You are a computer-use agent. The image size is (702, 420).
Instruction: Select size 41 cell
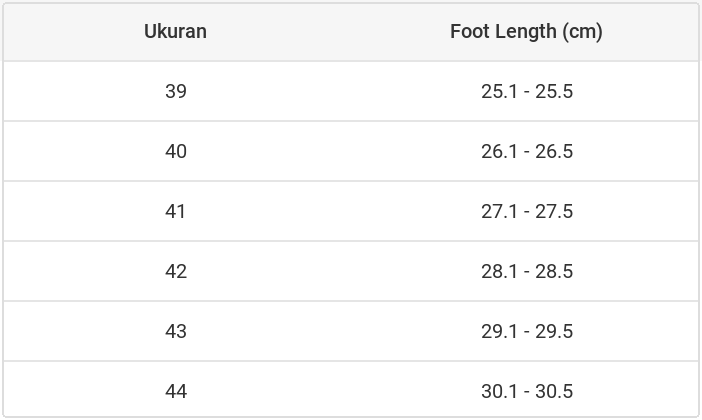175,211
